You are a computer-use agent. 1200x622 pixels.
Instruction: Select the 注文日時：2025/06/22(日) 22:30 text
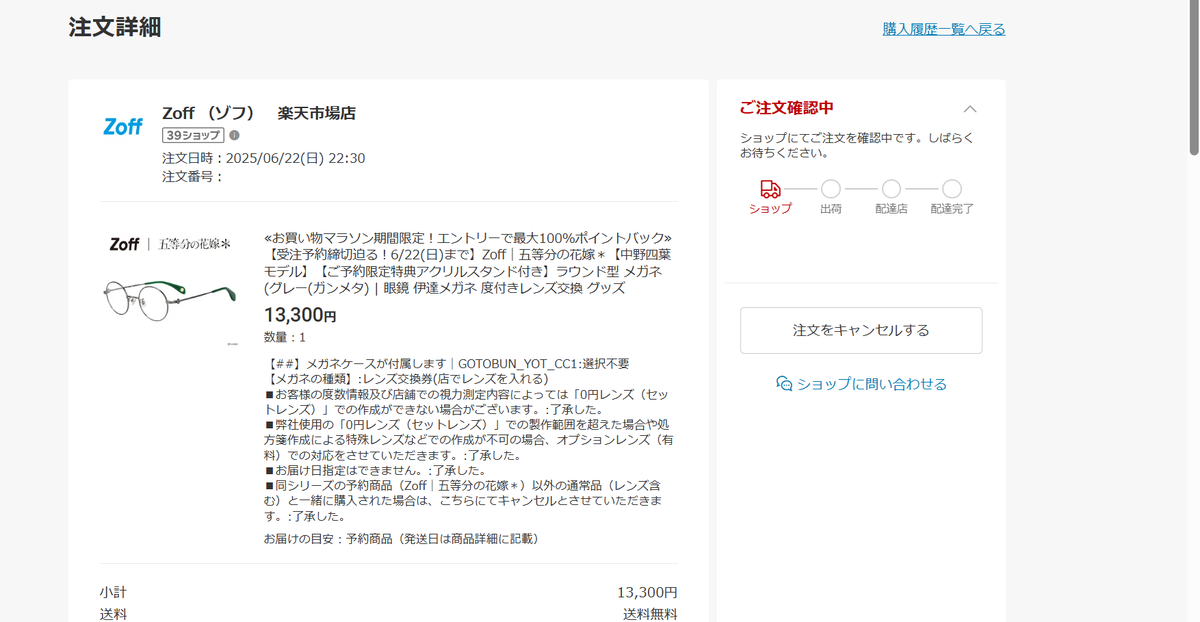tap(263, 158)
